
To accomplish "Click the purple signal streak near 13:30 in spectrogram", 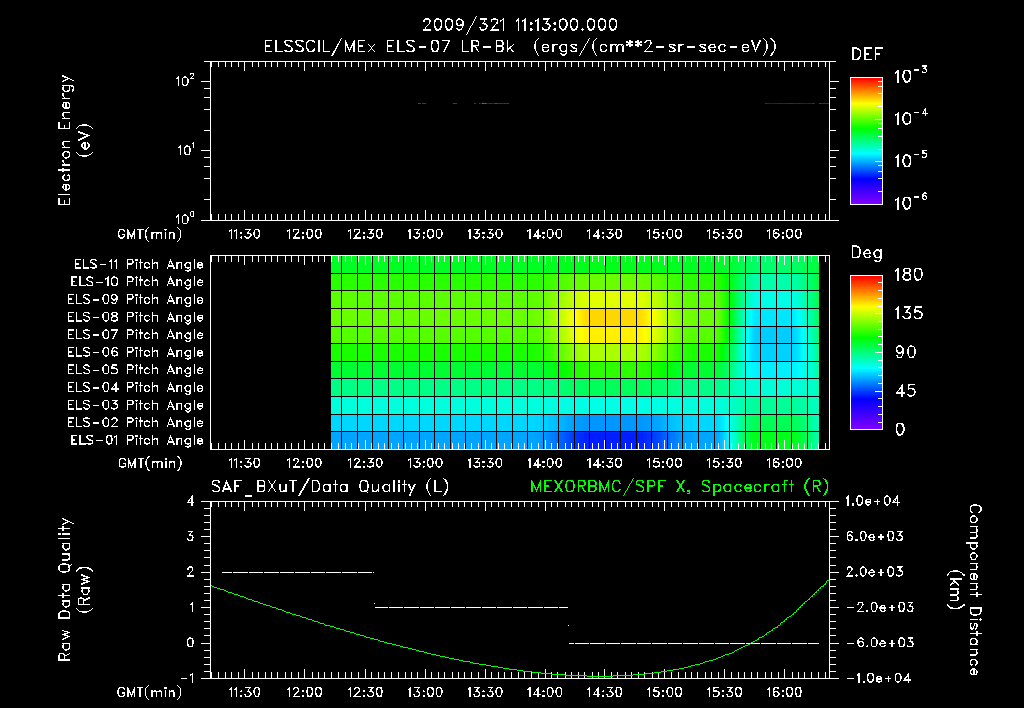I will pyautogui.click(x=491, y=103).
